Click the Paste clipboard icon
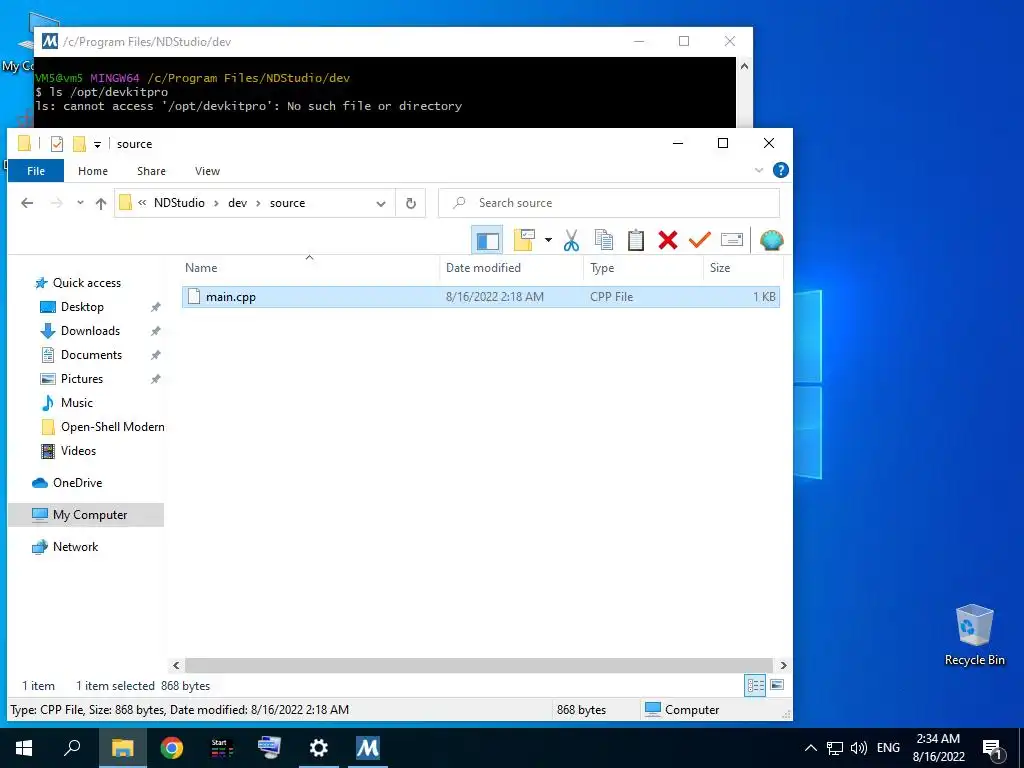Screen dimensions: 1024x768 click(635, 240)
